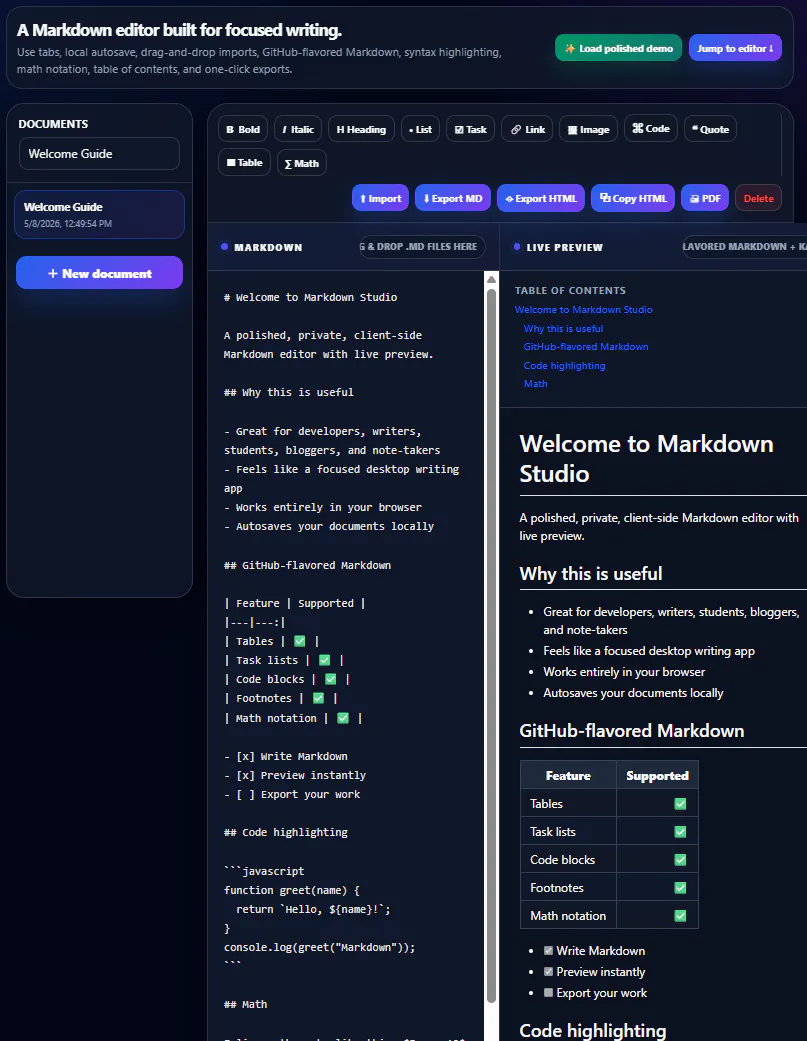Go to 'GitHub-flavored Markdown' in contents

pos(586,347)
